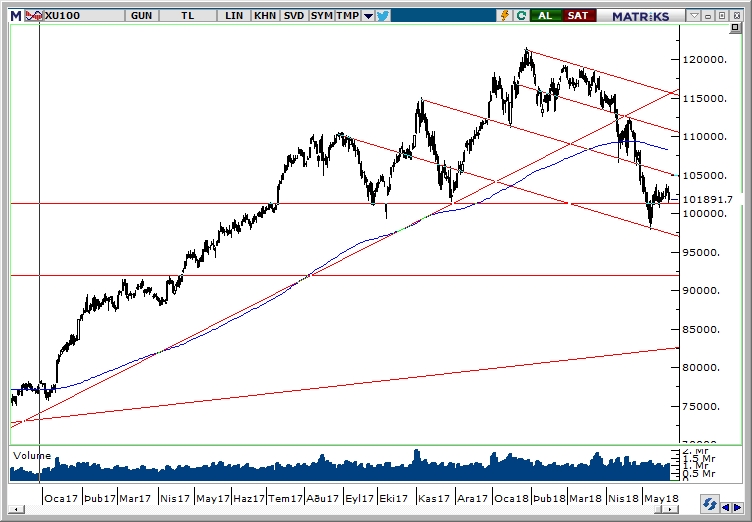
Task: Close the chart window
Action: pos(737,16)
